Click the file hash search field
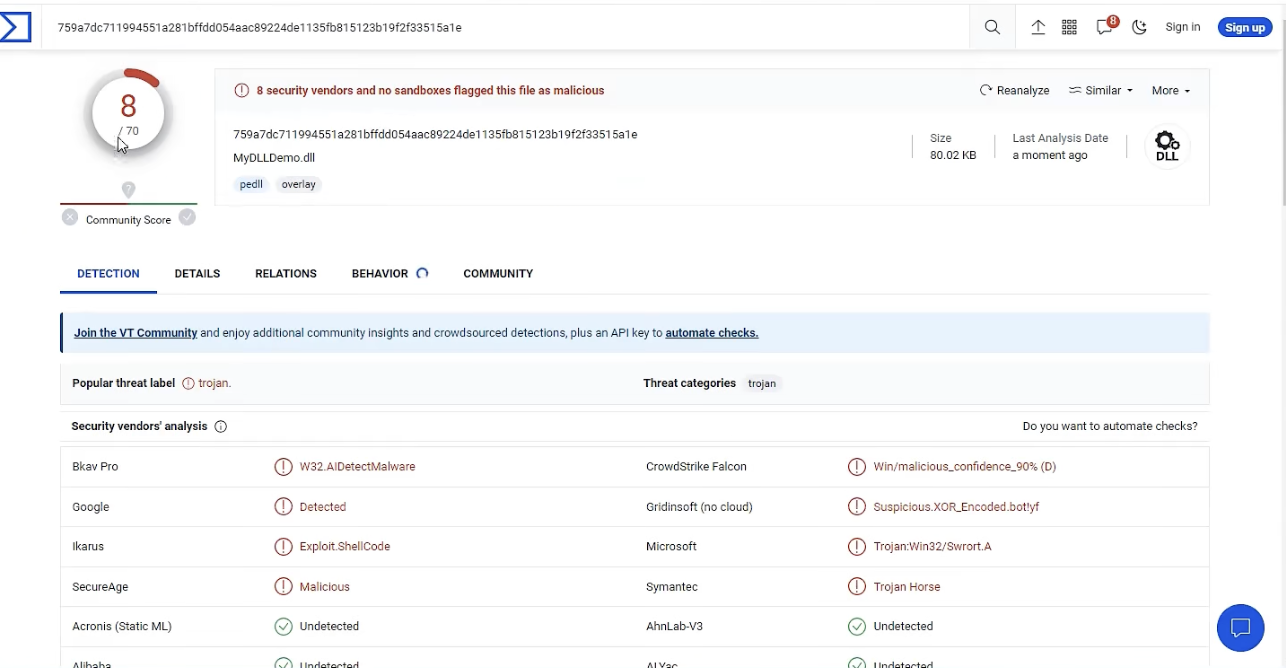 505,27
